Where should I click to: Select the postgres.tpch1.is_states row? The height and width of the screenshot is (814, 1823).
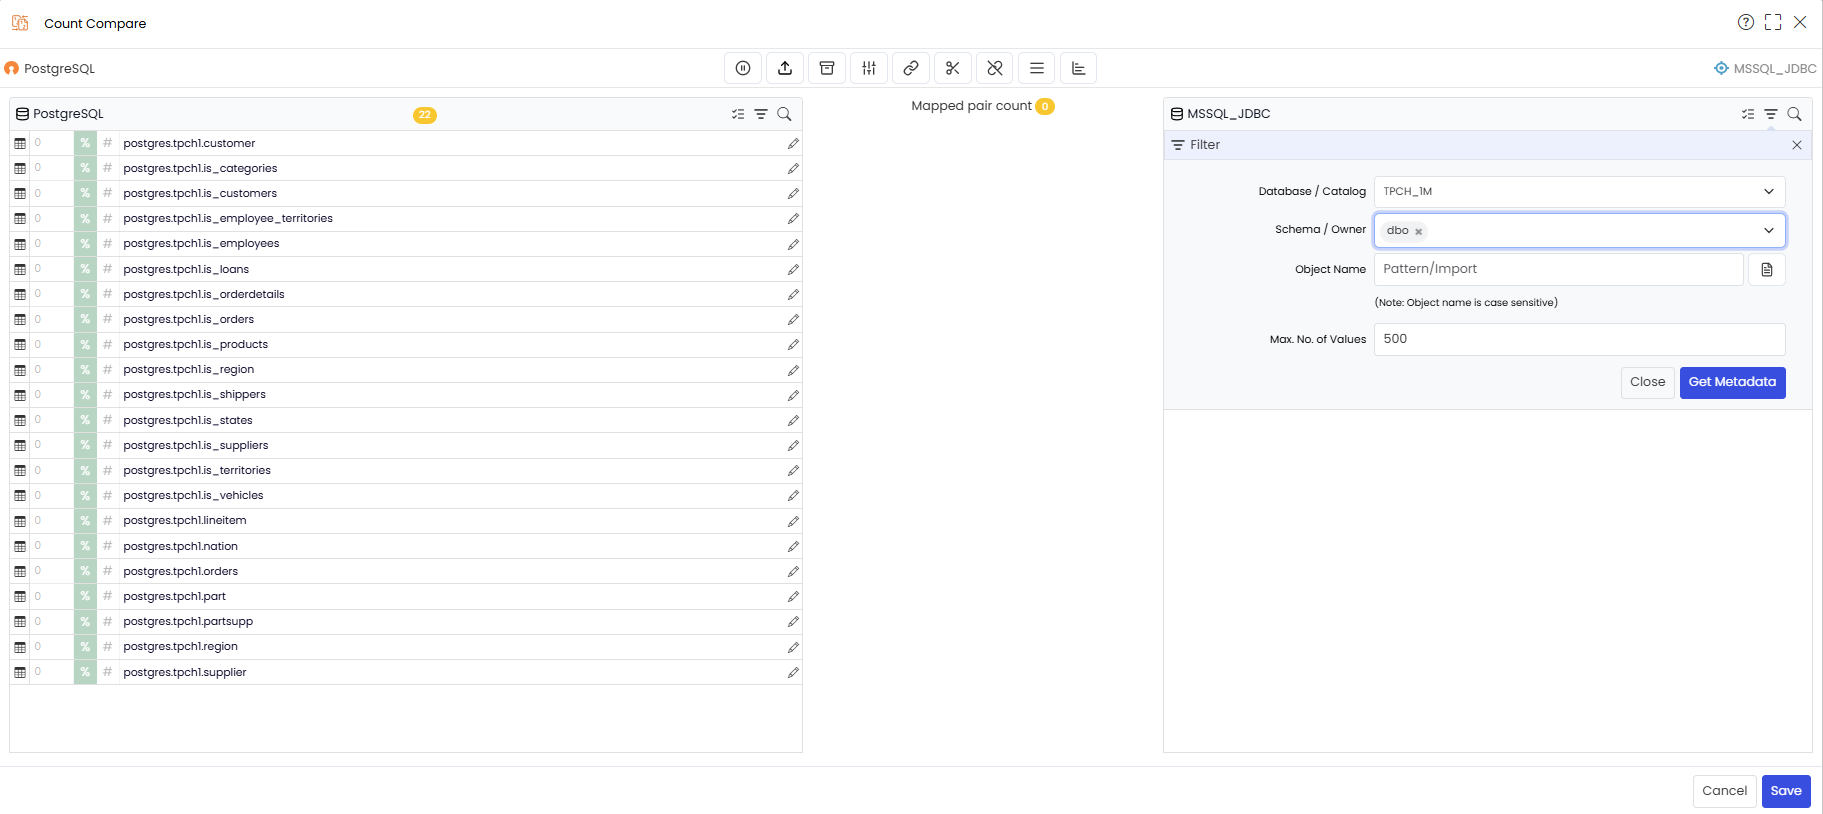pyautogui.click(x=406, y=421)
